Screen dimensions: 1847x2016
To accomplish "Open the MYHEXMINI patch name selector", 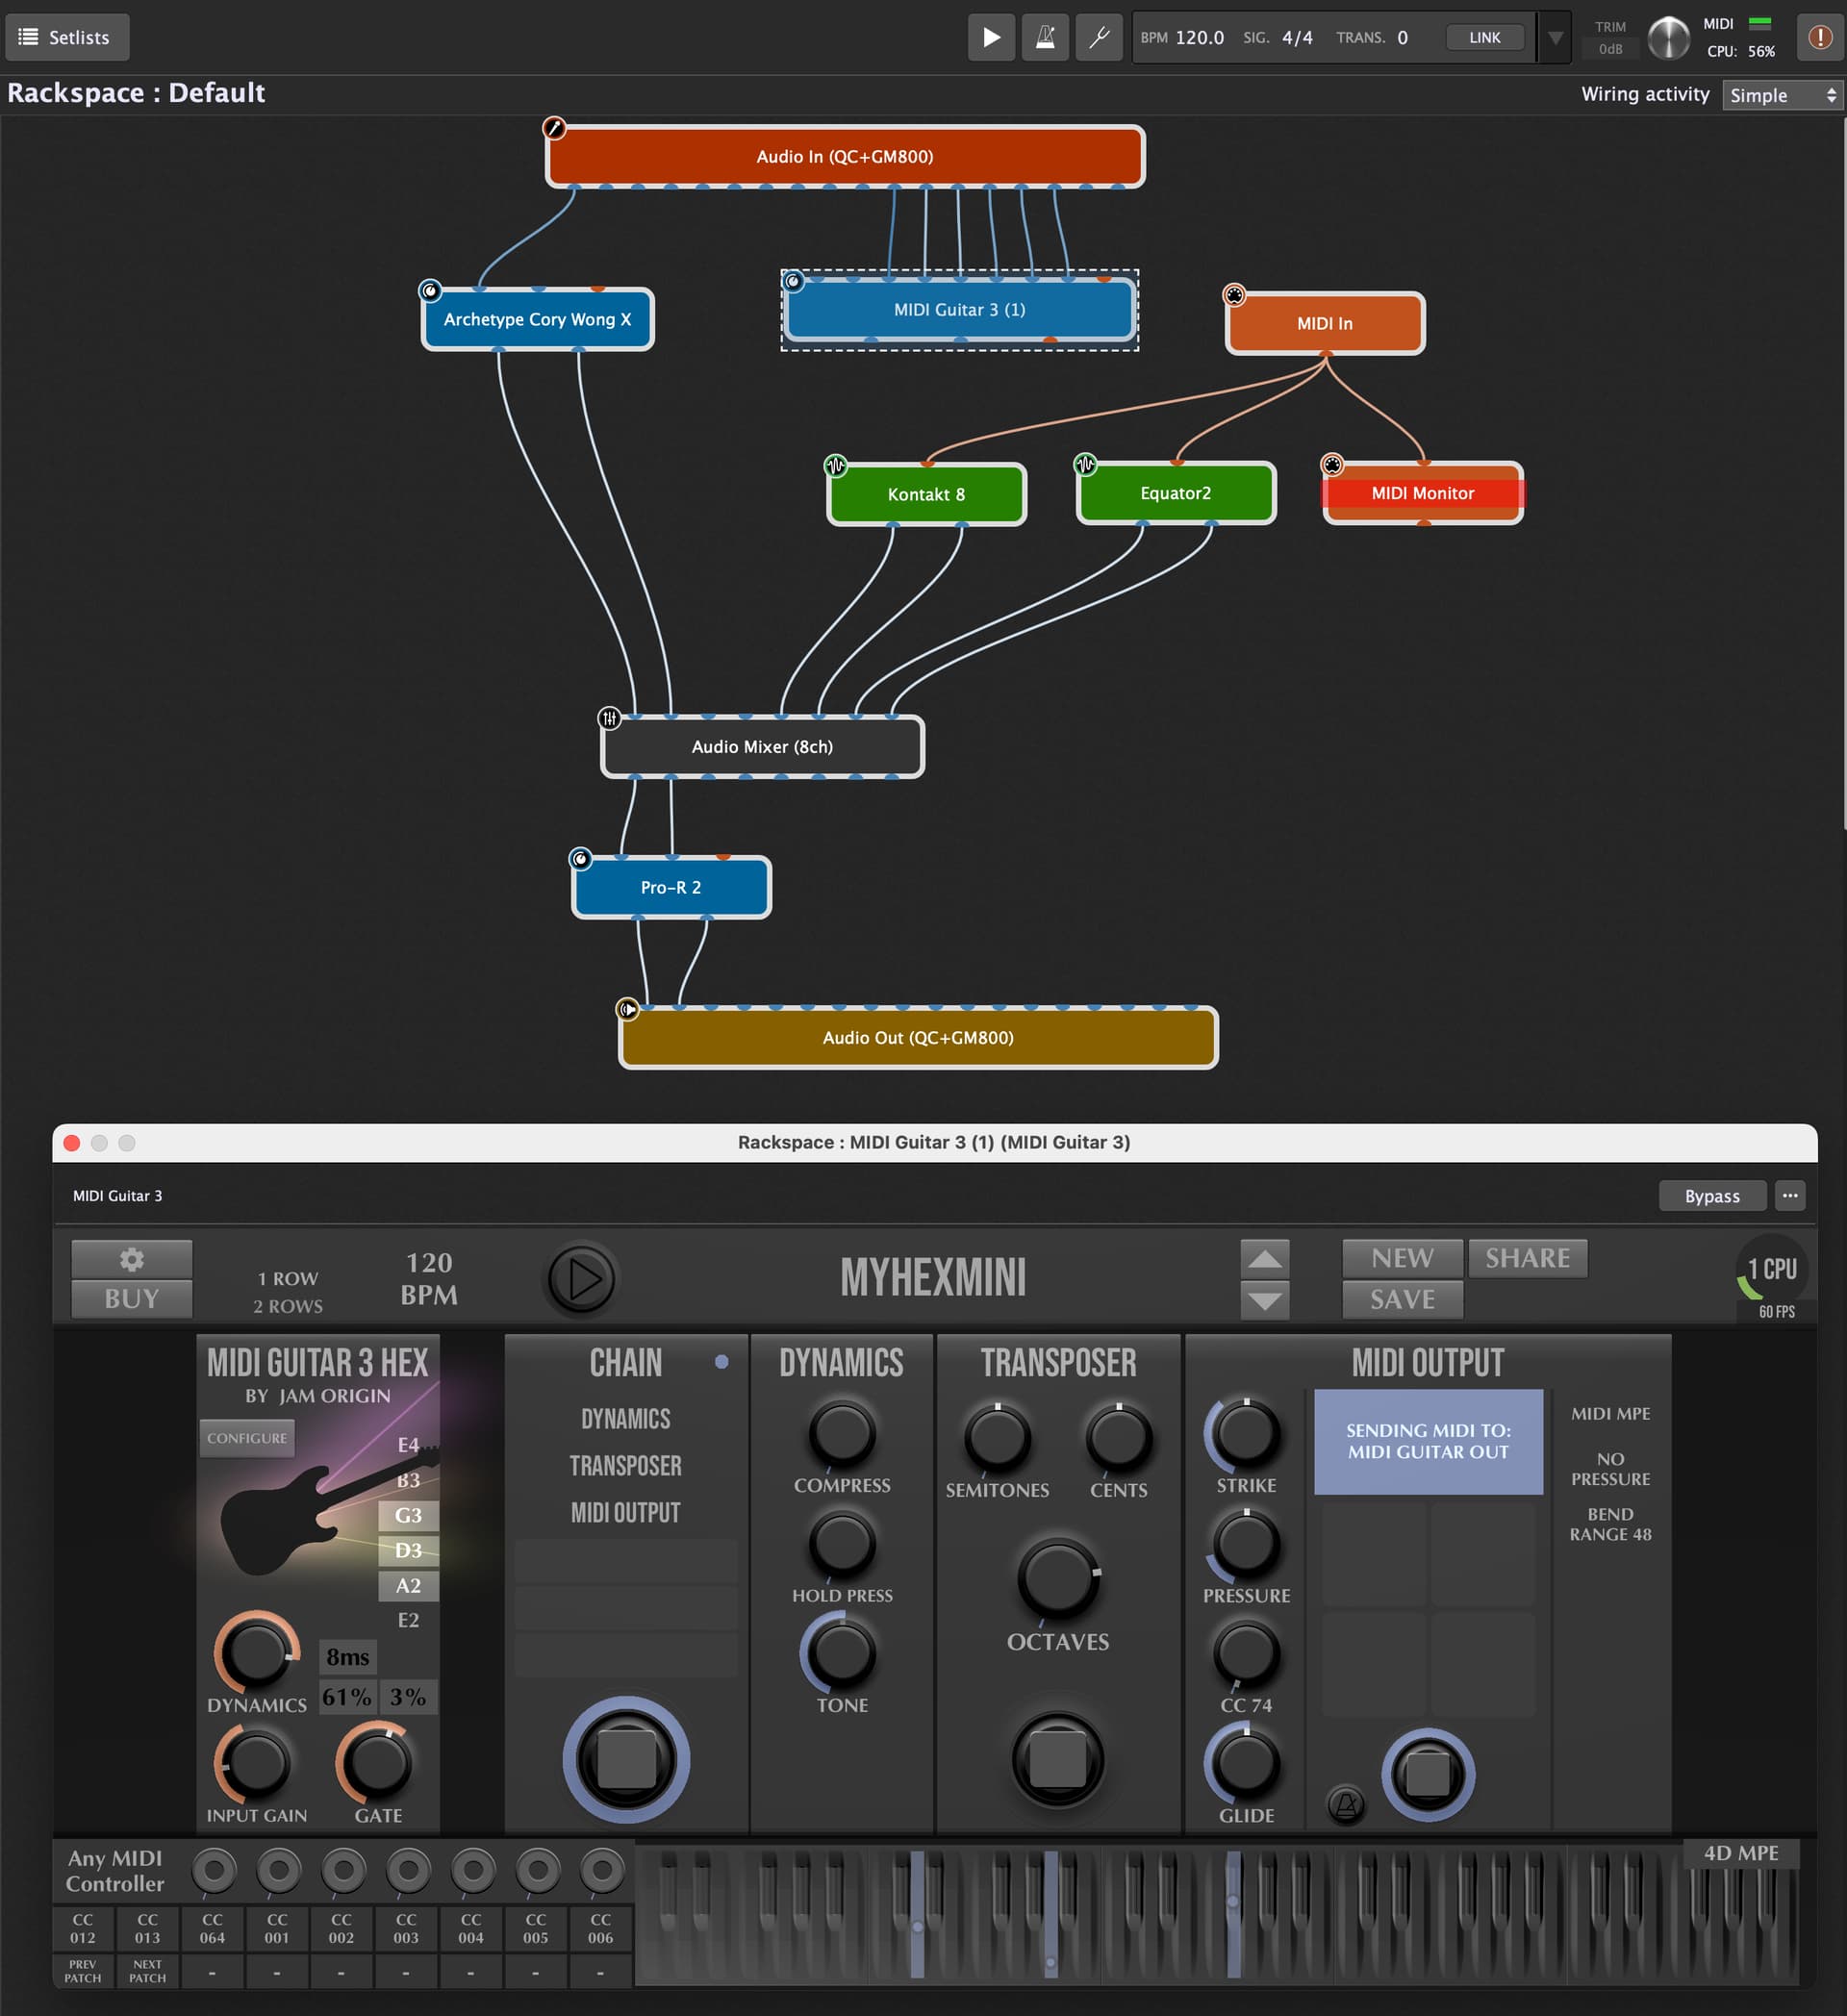I will coord(933,1278).
